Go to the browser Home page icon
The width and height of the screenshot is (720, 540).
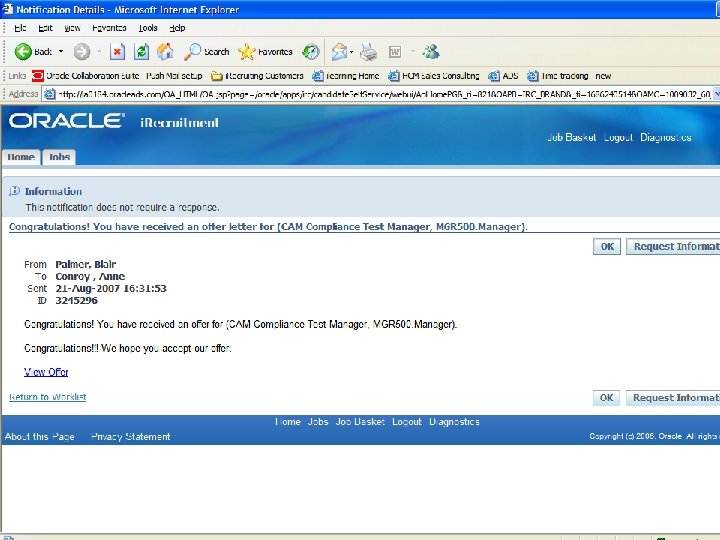[x=165, y=51]
